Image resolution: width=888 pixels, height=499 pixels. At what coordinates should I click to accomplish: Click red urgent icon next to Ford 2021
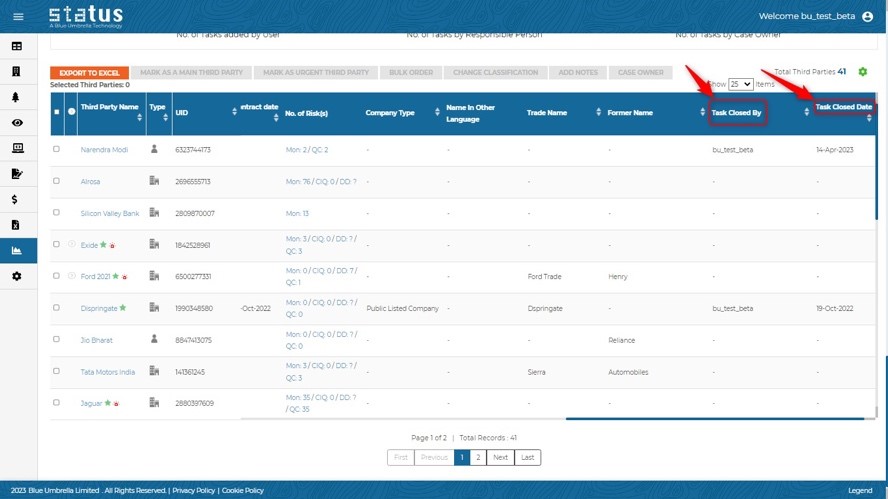(125, 277)
